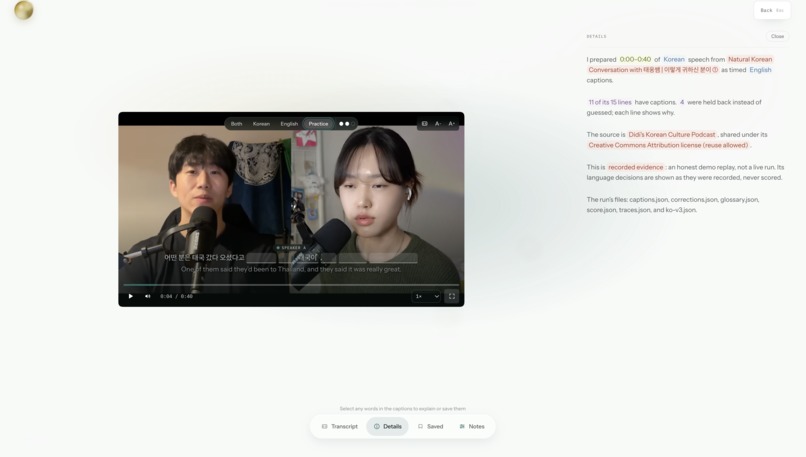The image size is (806, 457).
Task: Play the video
Action: coord(131,296)
